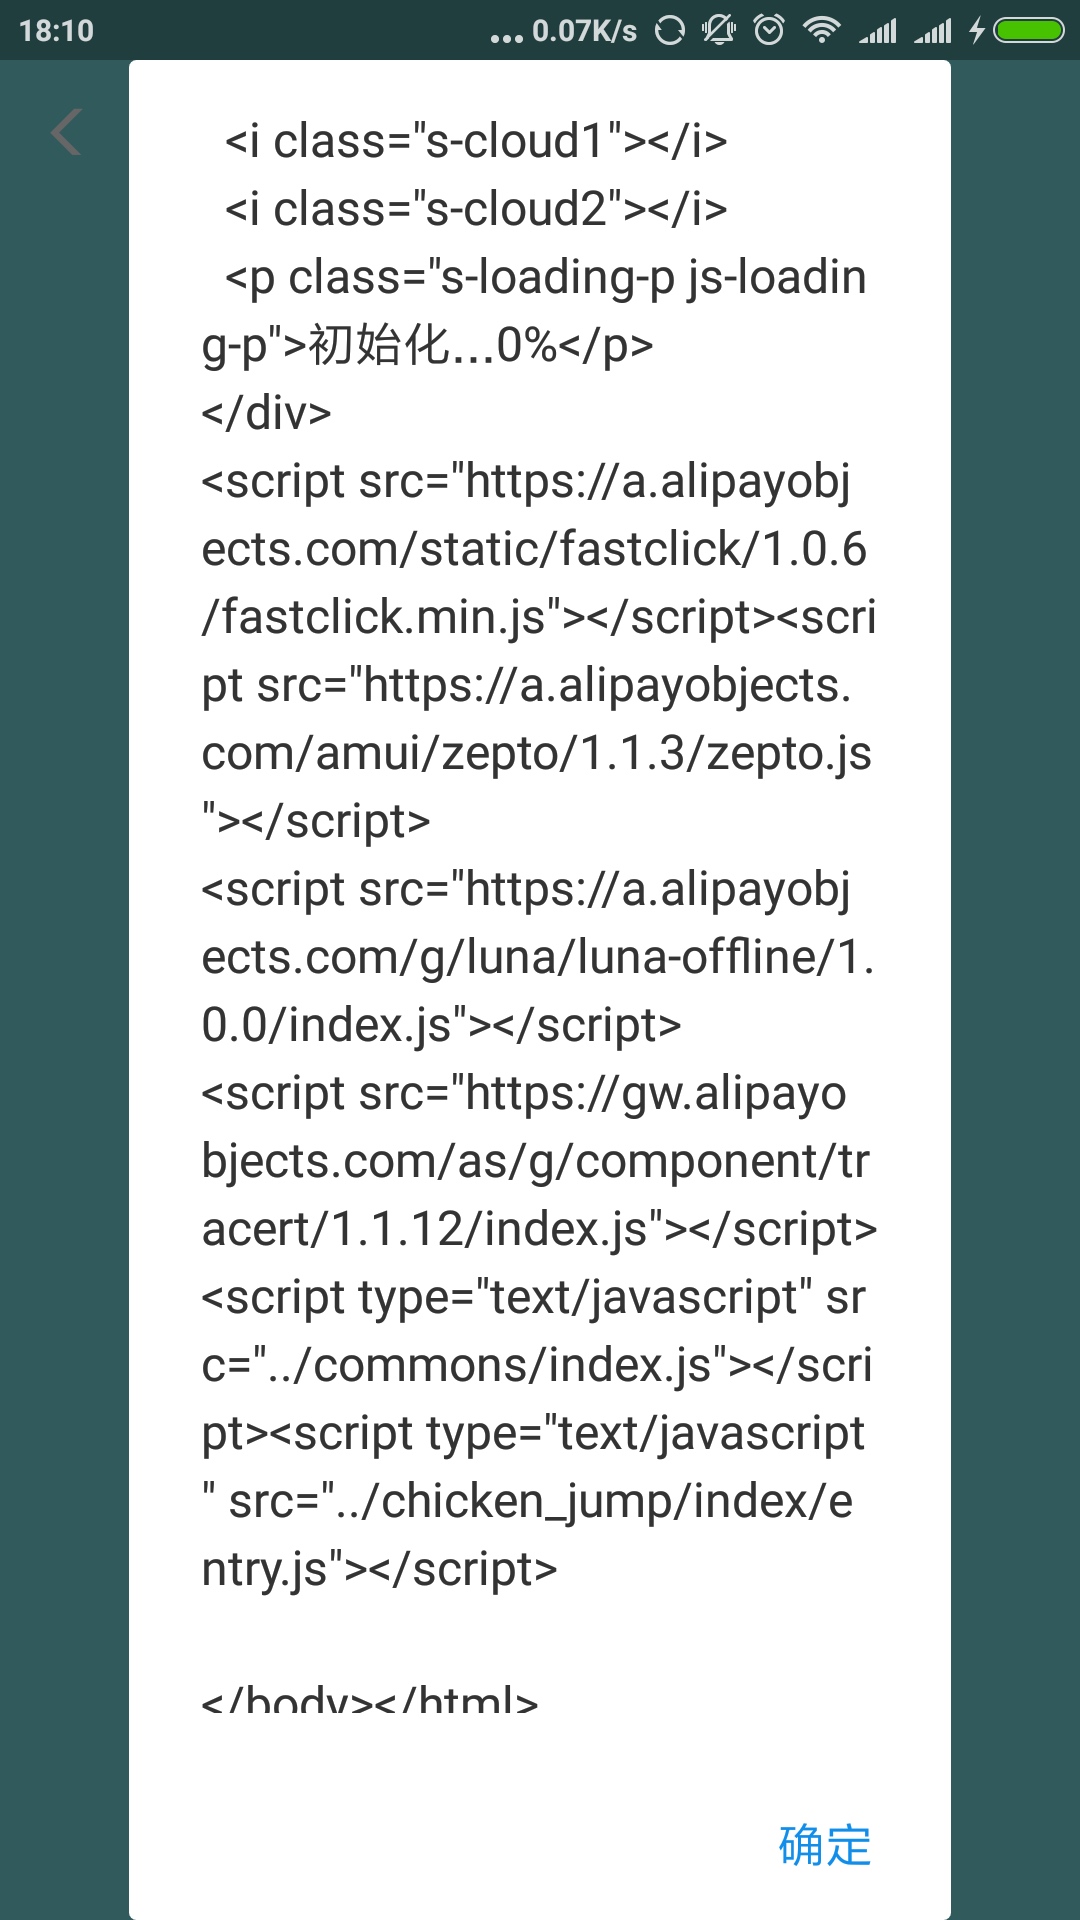
Task: Click the acert/1.1.12/index.js text line
Action: (x=539, y=1229)
